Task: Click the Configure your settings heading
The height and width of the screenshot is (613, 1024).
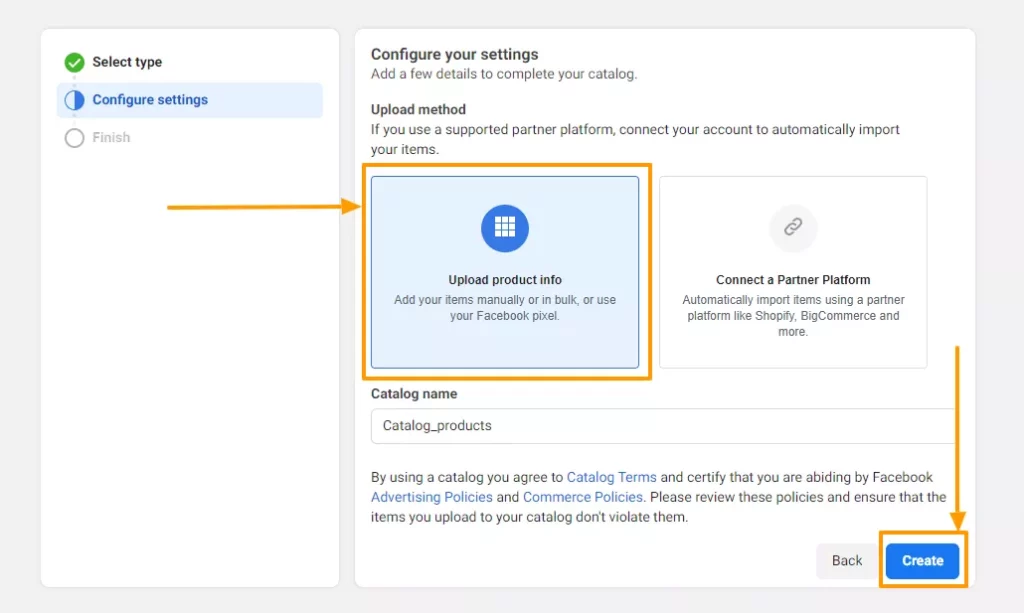Action: (455, 54)
